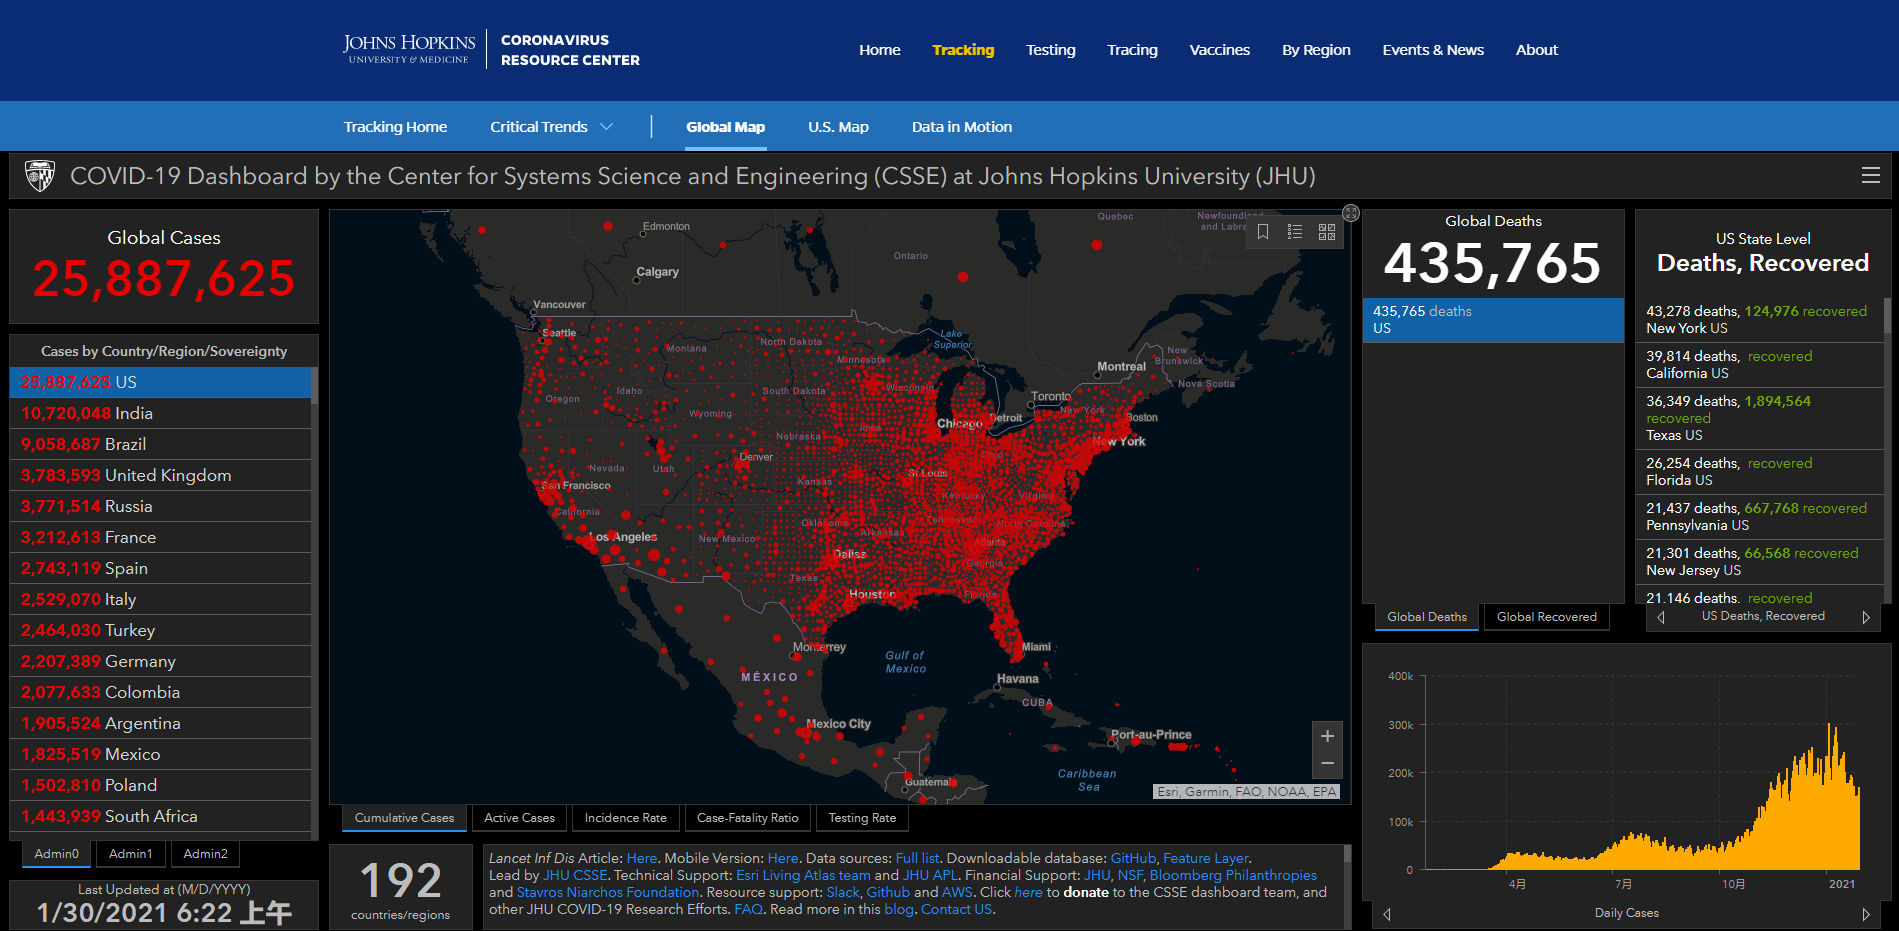Switch to the Admin2 tab
This screenshot has width=1899, height=931.
(x=205, y=854)
